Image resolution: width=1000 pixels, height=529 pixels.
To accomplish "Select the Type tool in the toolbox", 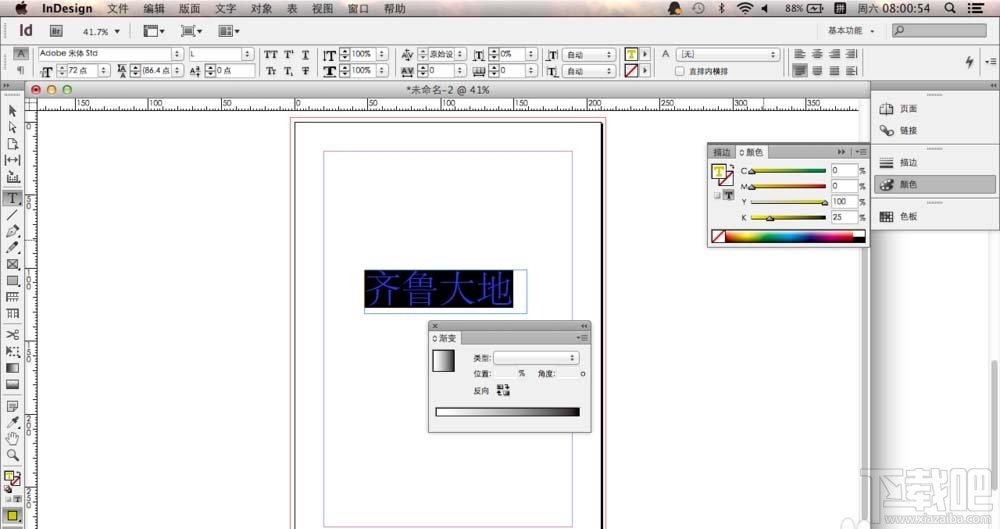I will coord(13,197).
